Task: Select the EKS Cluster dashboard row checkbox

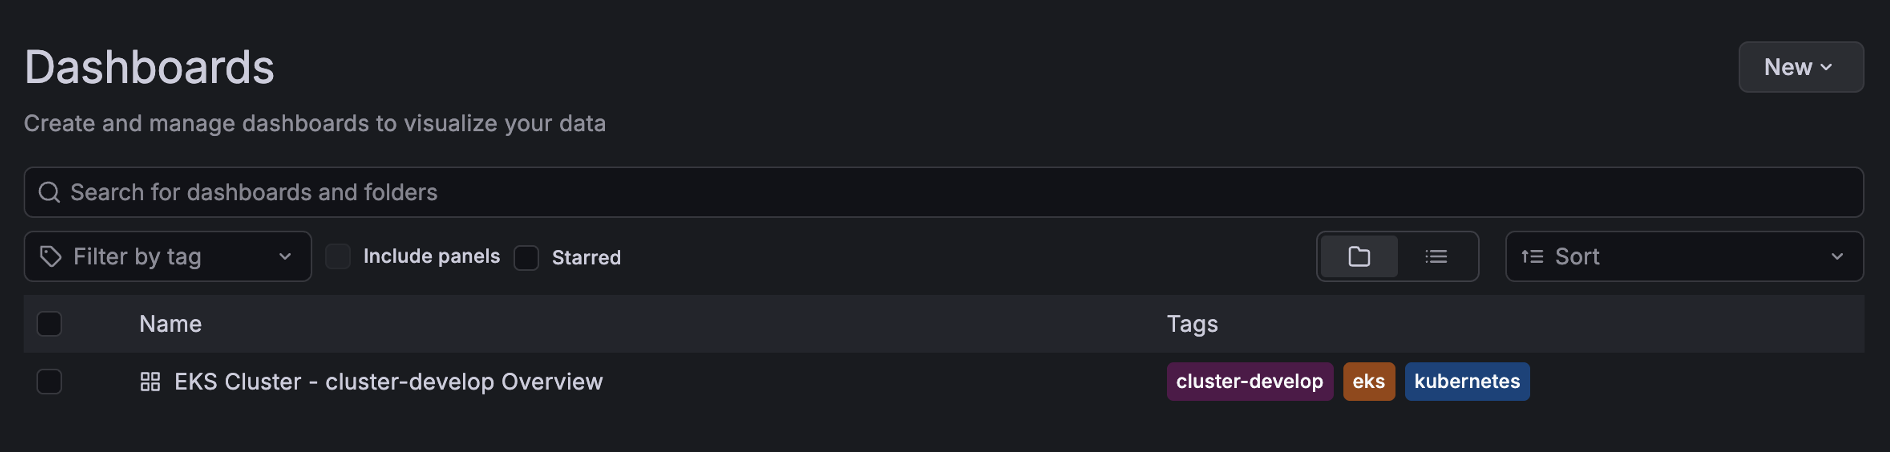Action: point(49,382)
